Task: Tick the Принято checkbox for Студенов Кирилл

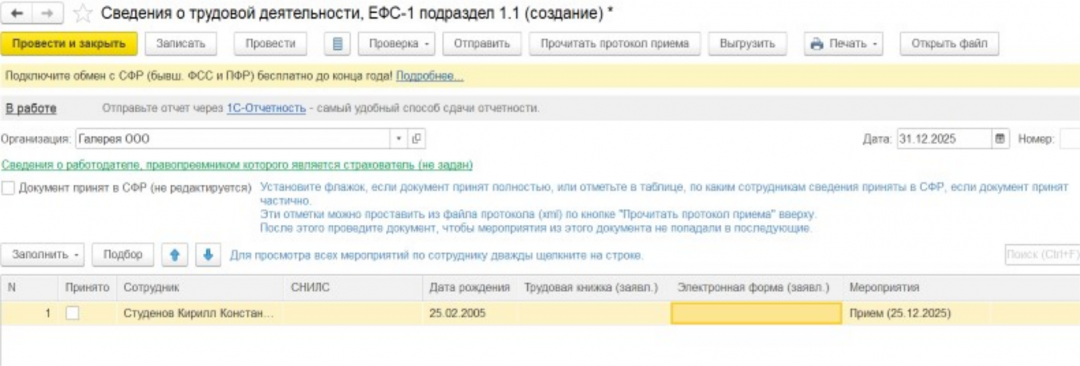Action: [72, 313]
